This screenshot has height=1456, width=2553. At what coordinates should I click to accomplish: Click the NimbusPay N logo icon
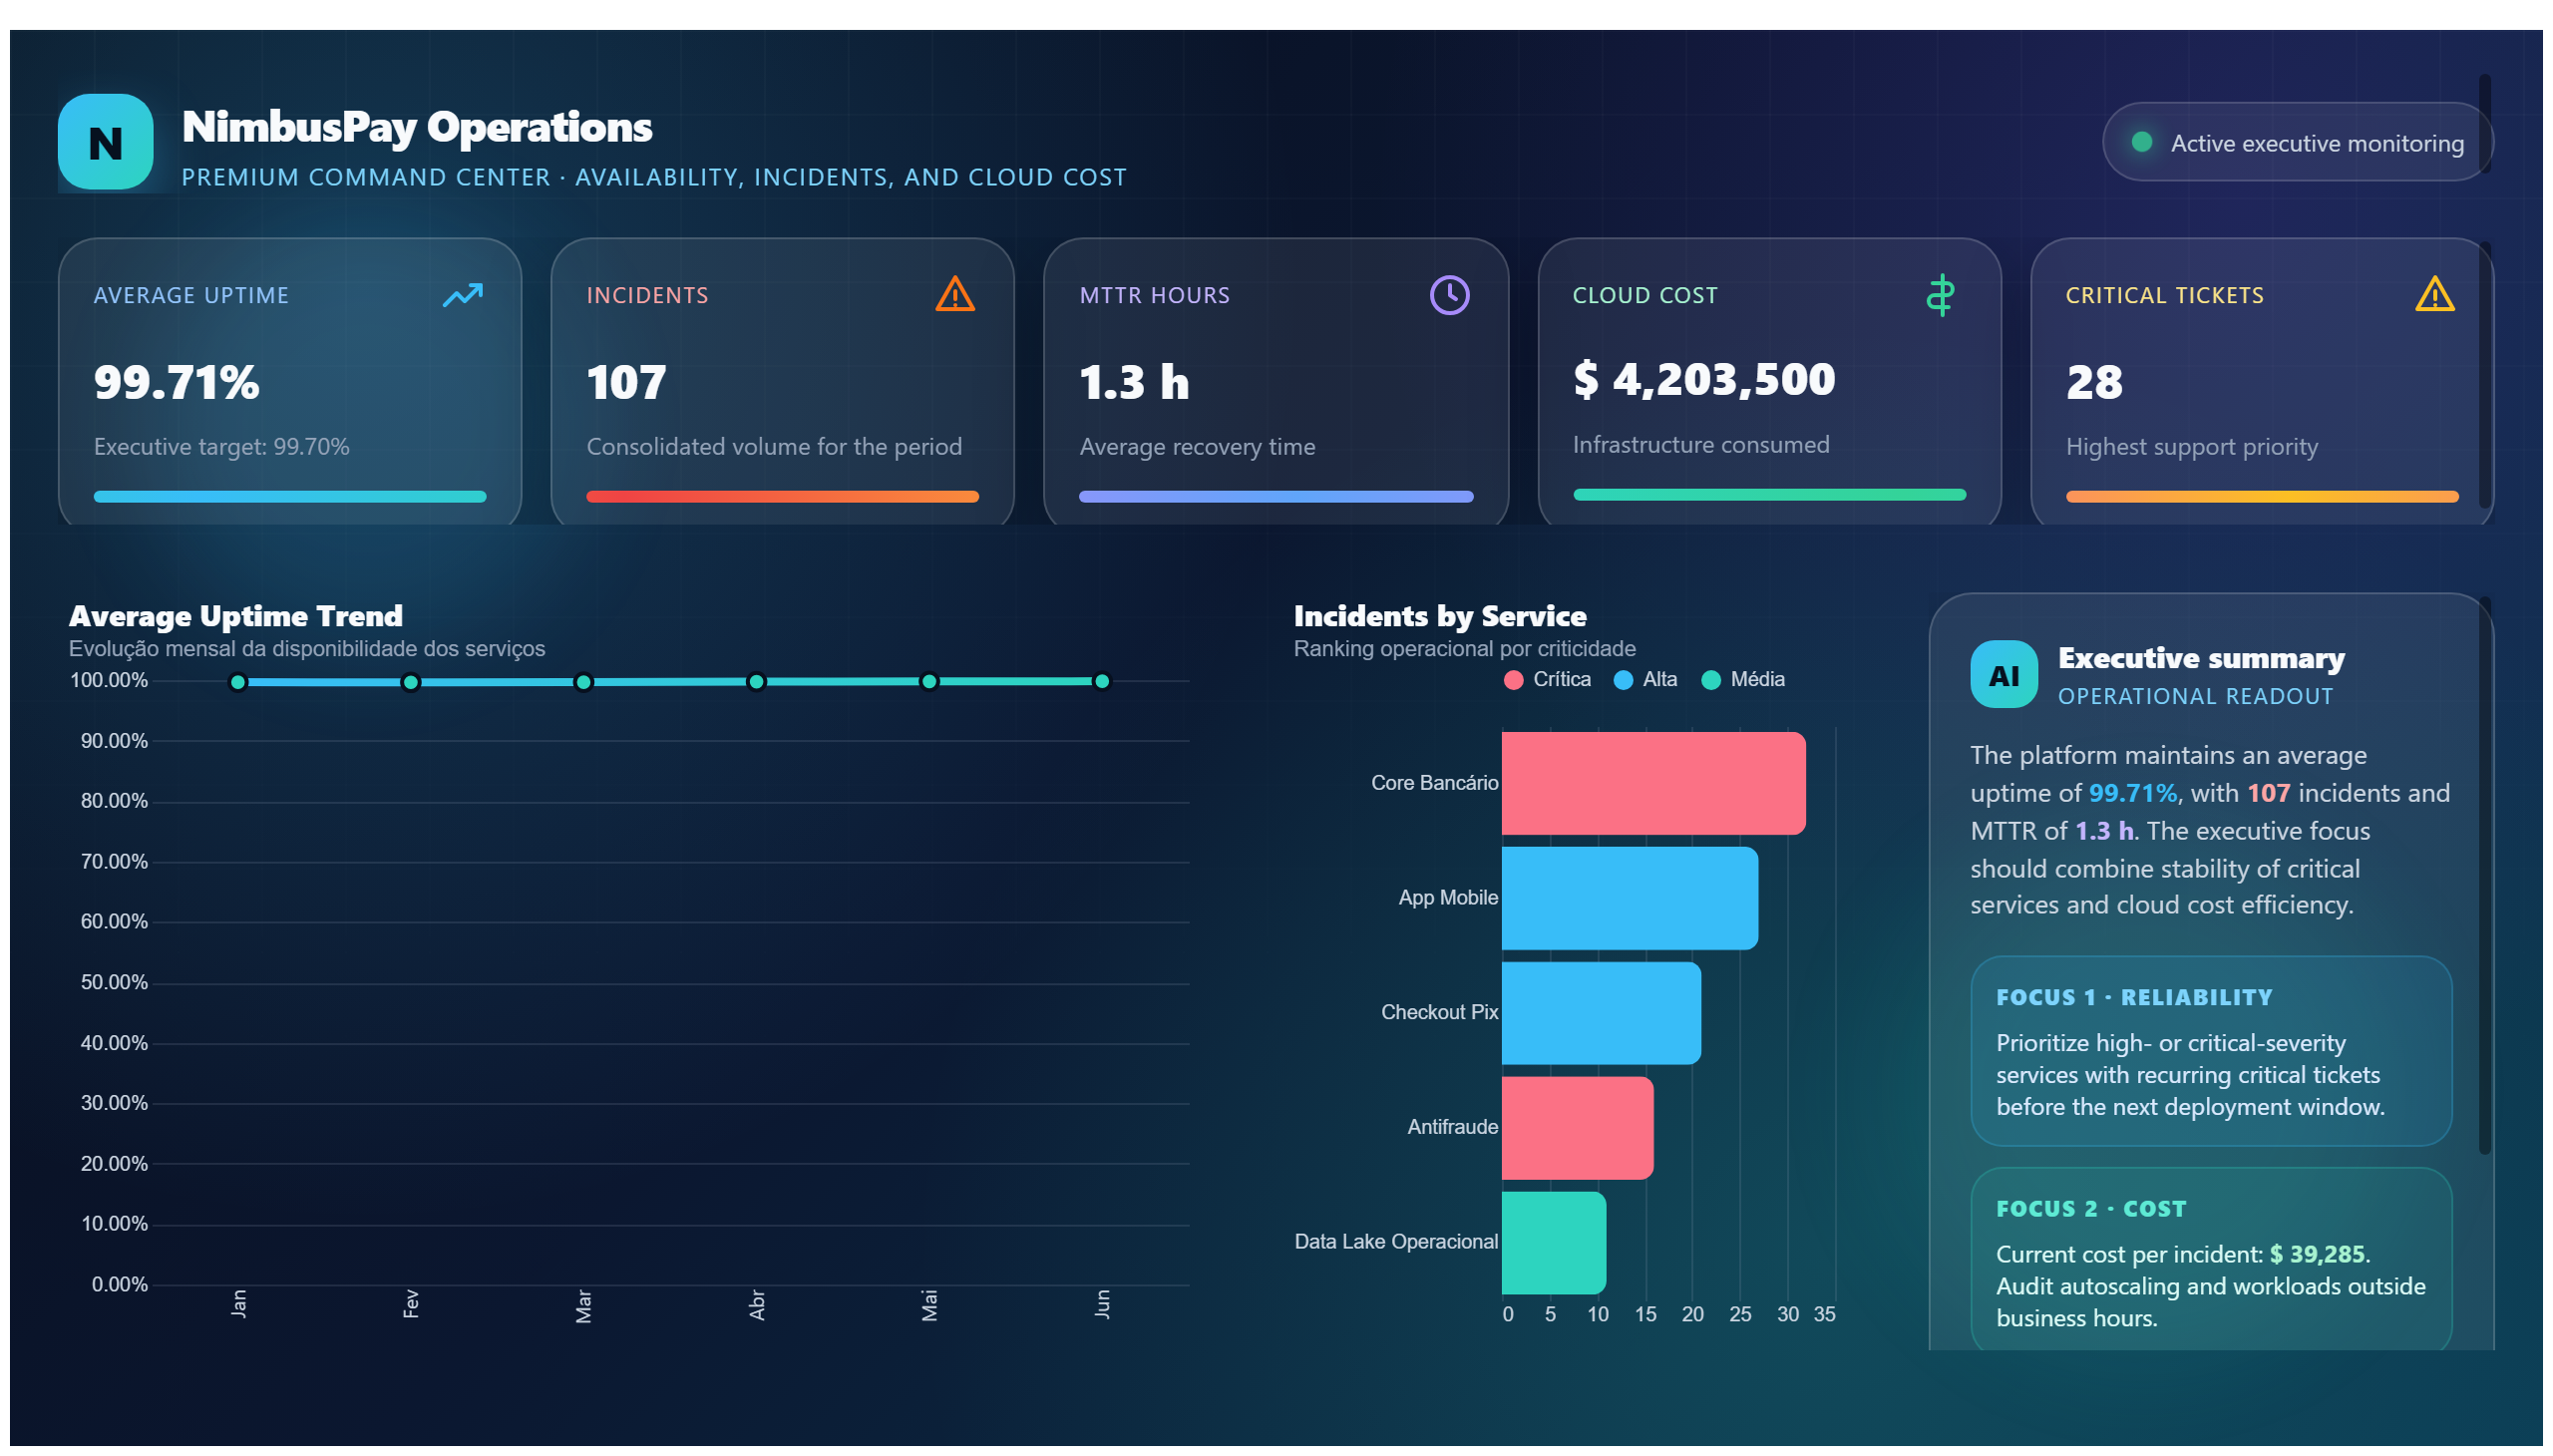tap(105, 142)
